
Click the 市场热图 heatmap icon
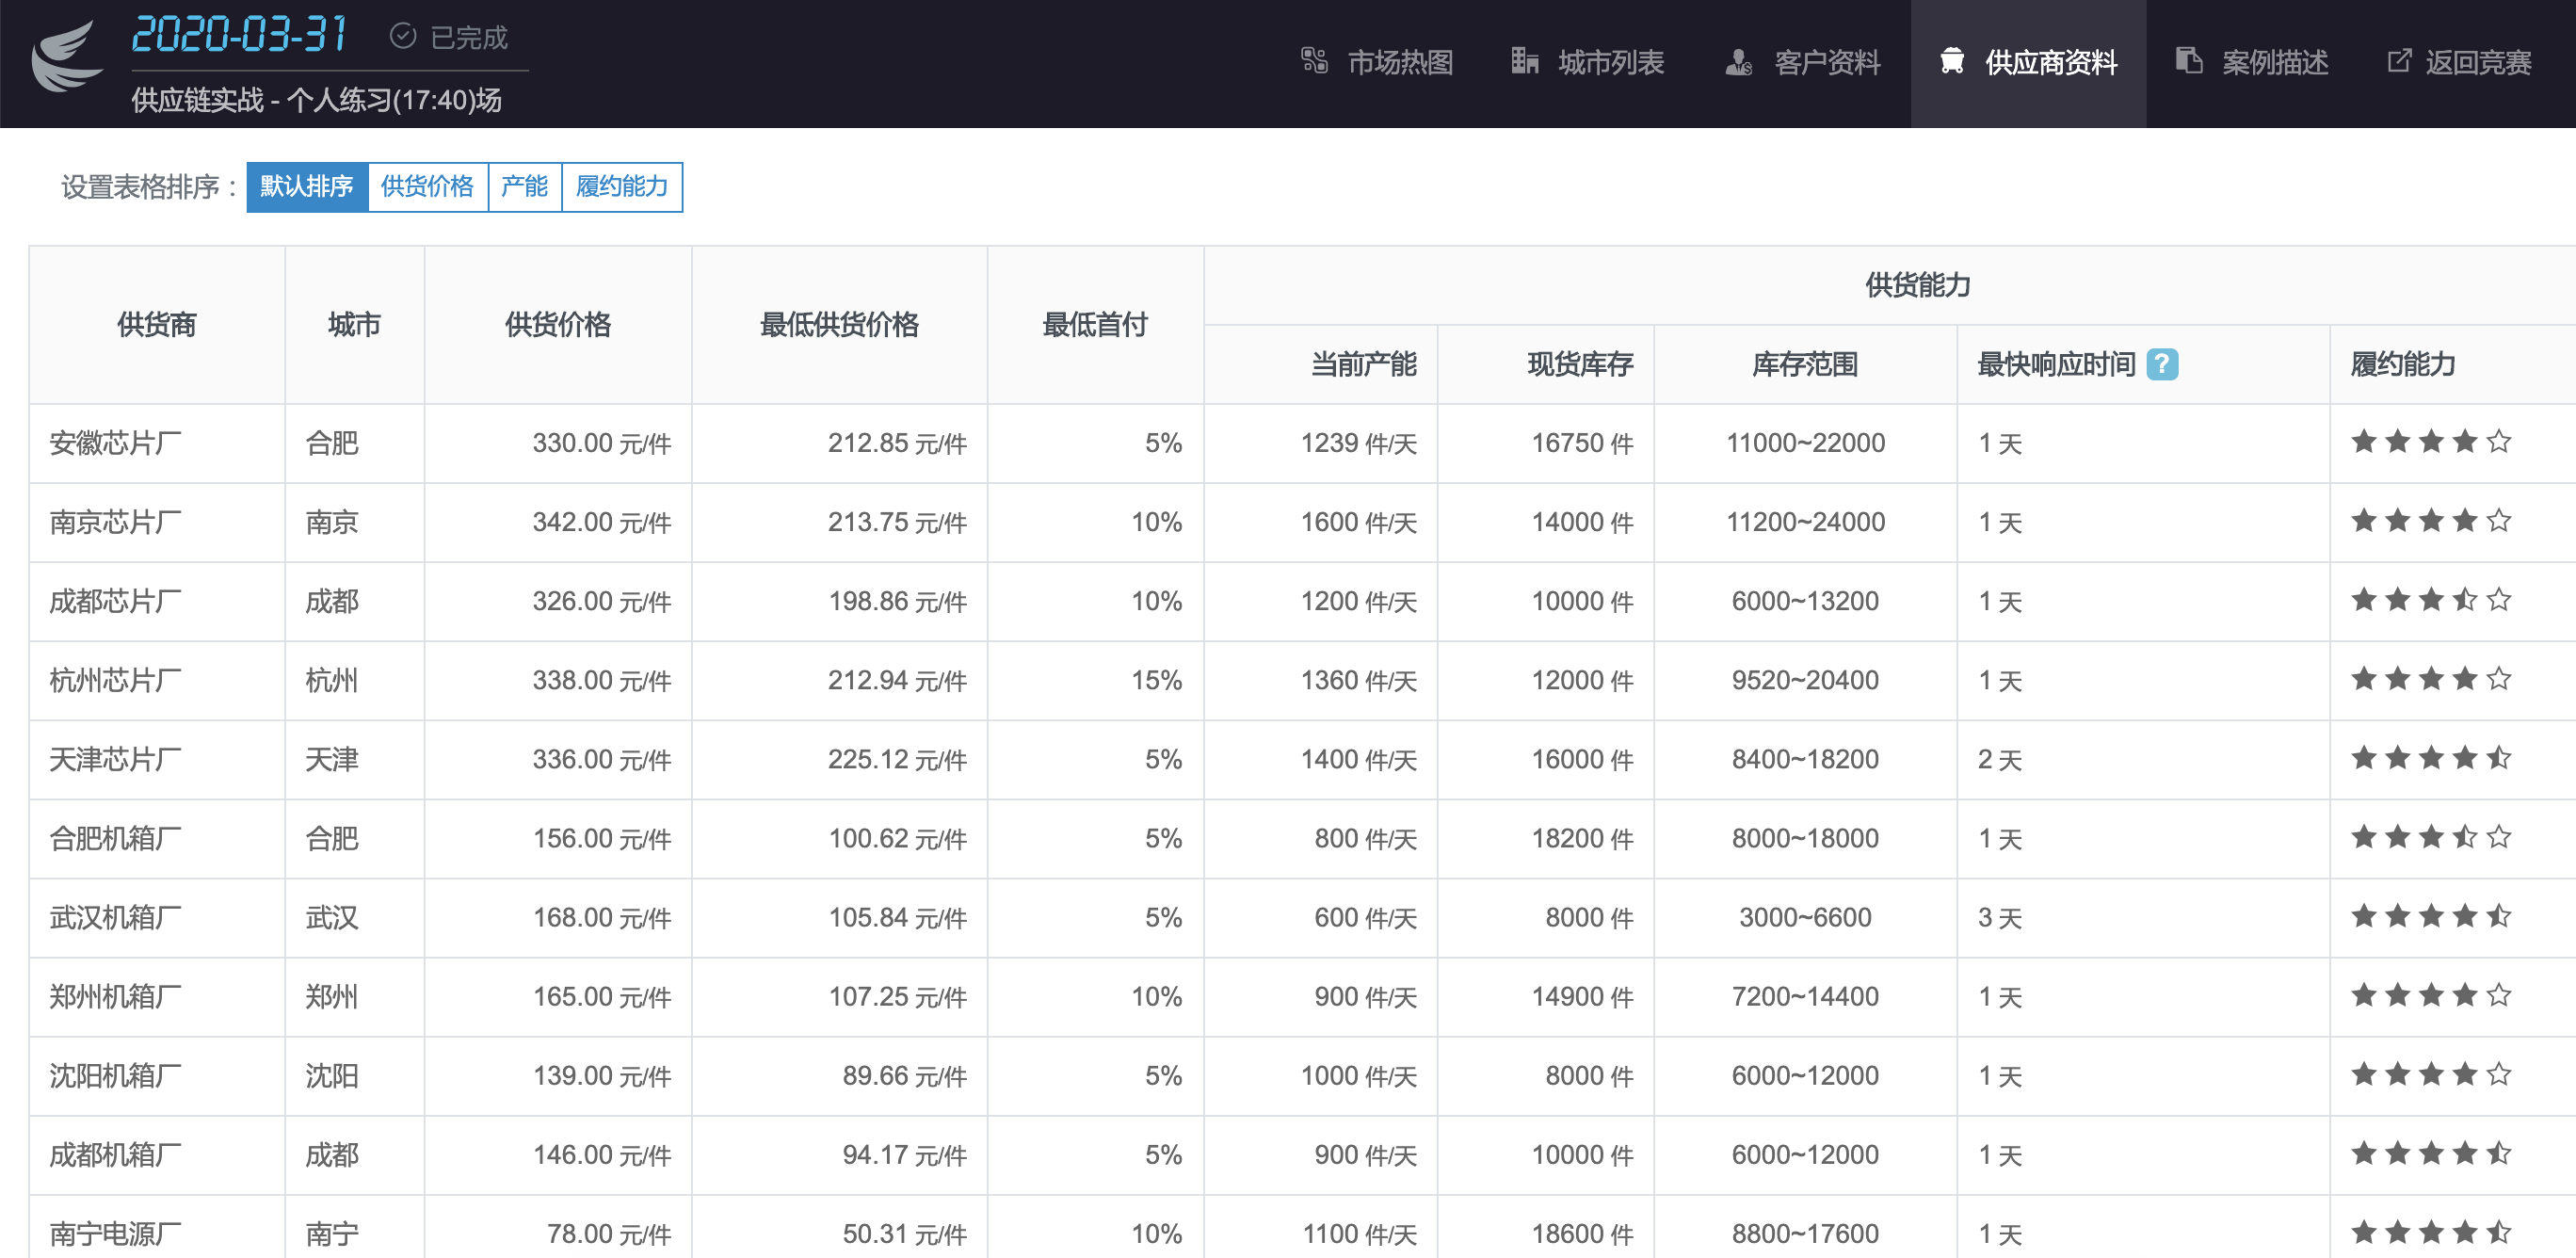coord(1313,61)
